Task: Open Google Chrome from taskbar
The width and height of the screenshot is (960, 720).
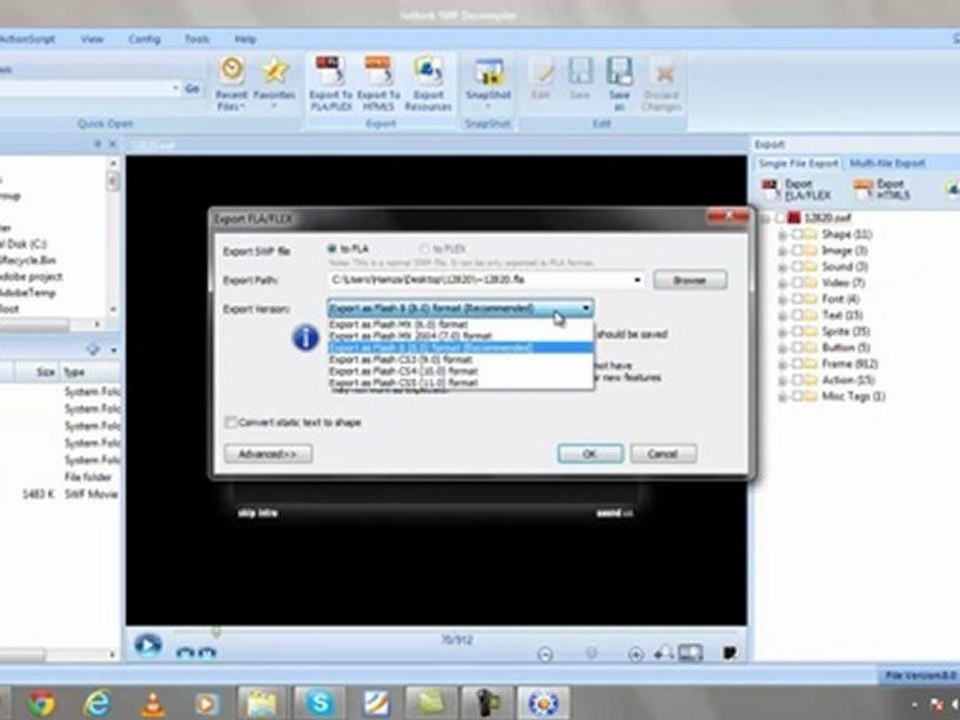Action: (x=41, y=703)
